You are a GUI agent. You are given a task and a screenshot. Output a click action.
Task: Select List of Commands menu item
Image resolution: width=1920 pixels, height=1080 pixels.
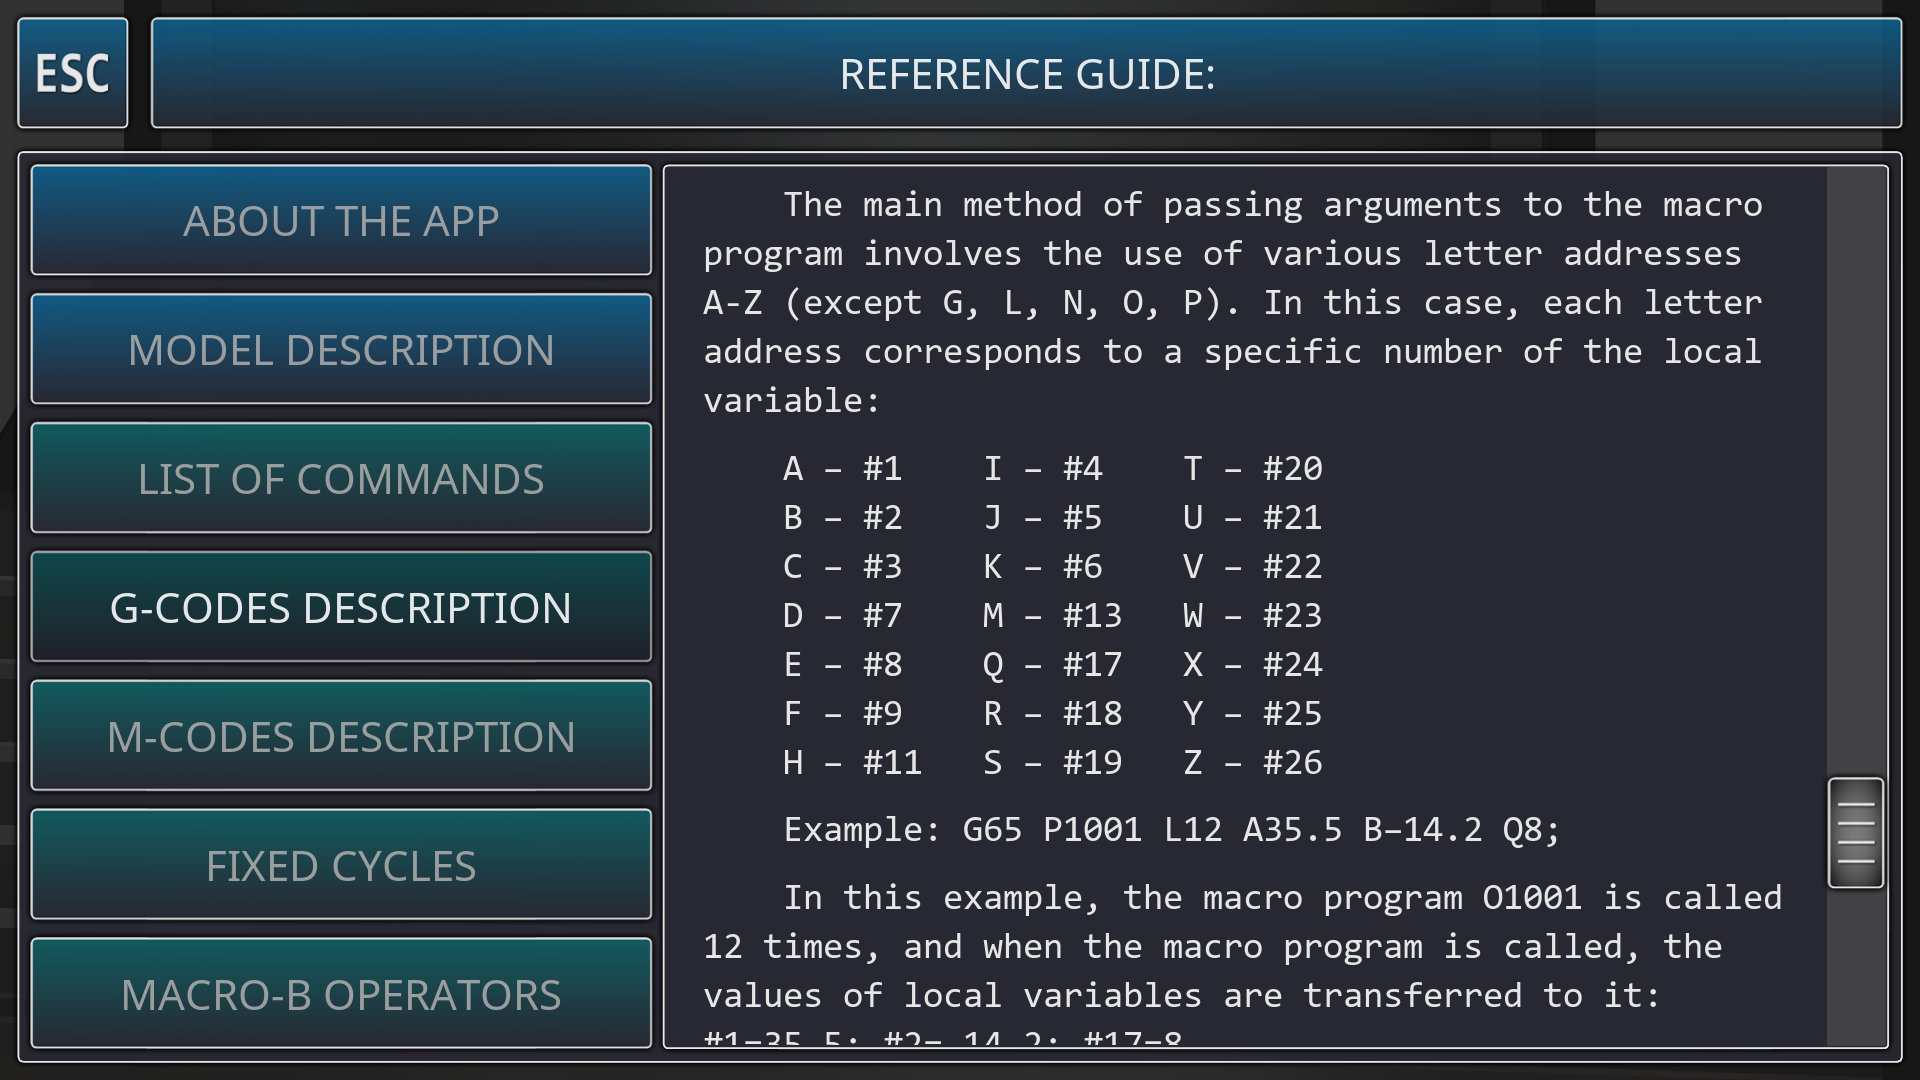pyautogui.click(x=341, y=478)
